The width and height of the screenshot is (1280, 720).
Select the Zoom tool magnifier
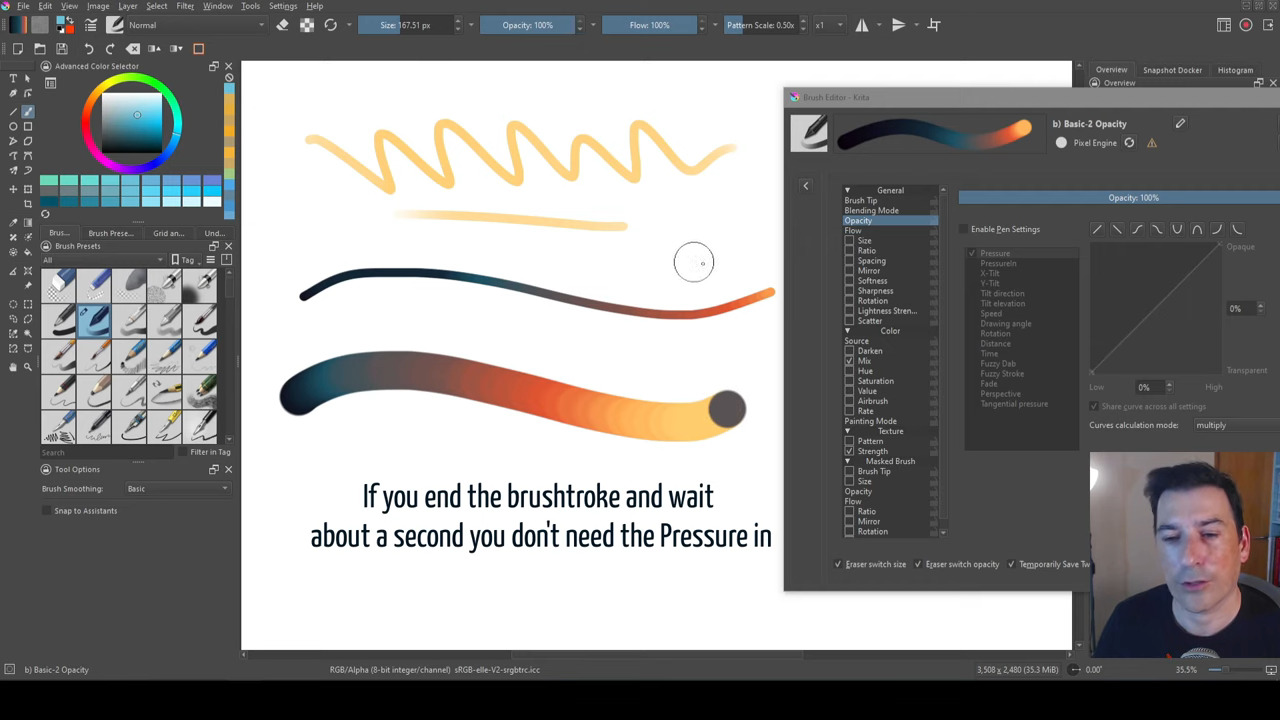[x=28, y=367]
